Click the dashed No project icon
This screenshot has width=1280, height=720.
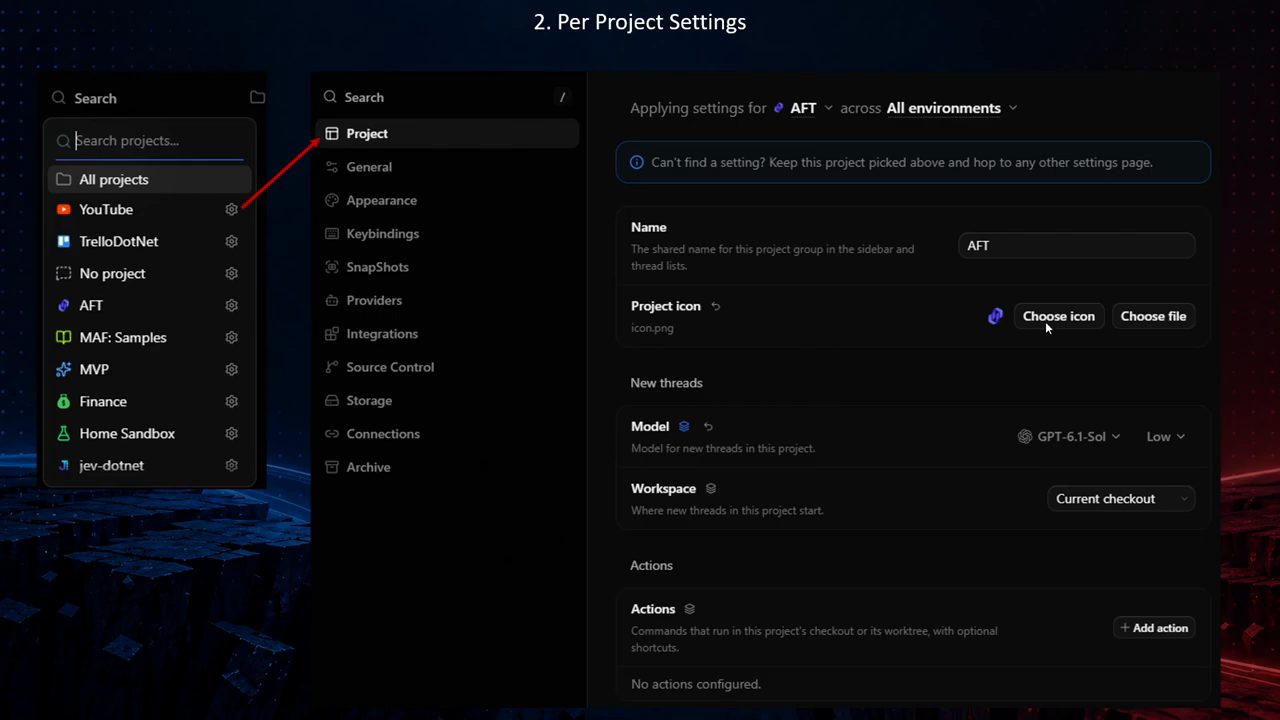pos(63,273)
